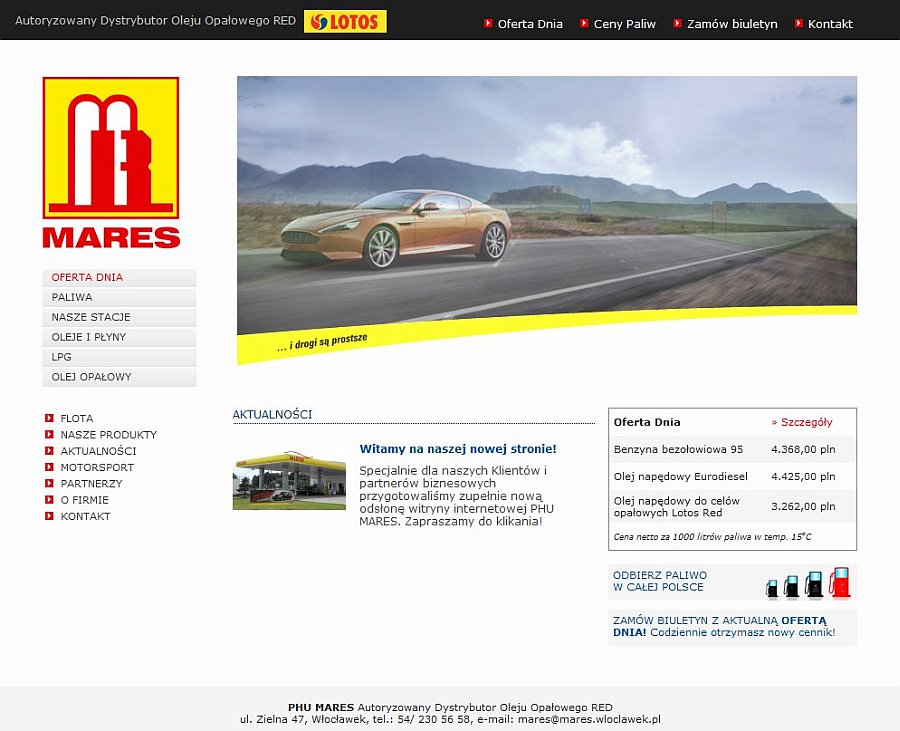900x731 pixels.
Task: Go to O FIRMIE page link
Action: 84,500
